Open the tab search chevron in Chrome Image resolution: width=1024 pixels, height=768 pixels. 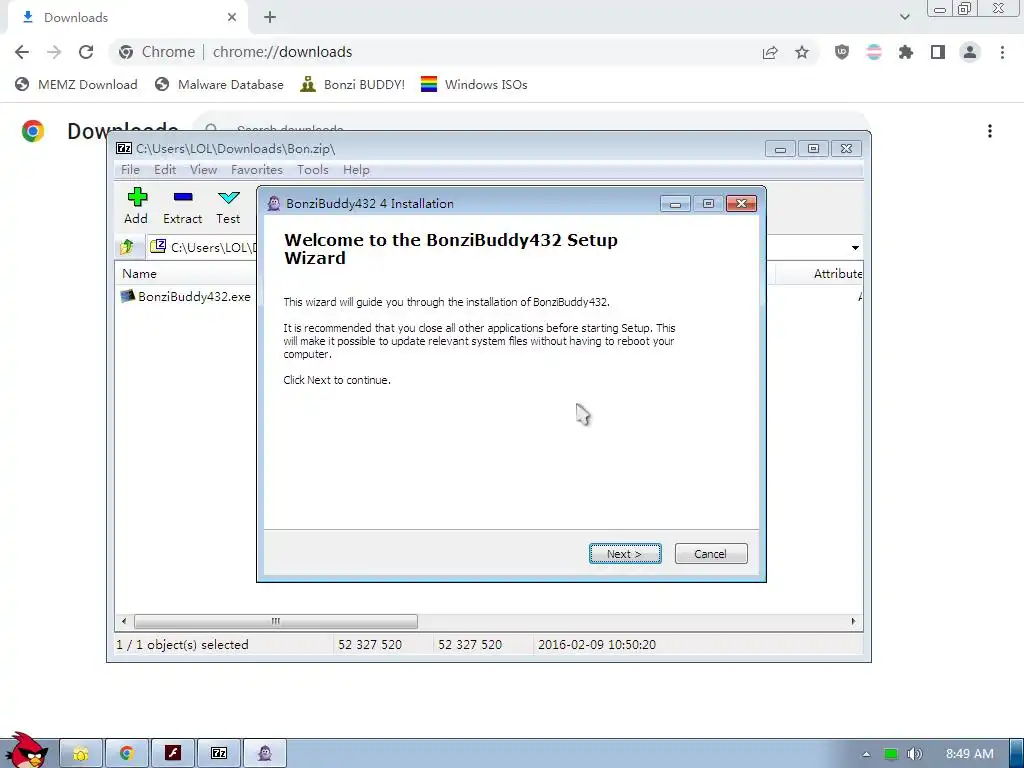tap(904, 17)
